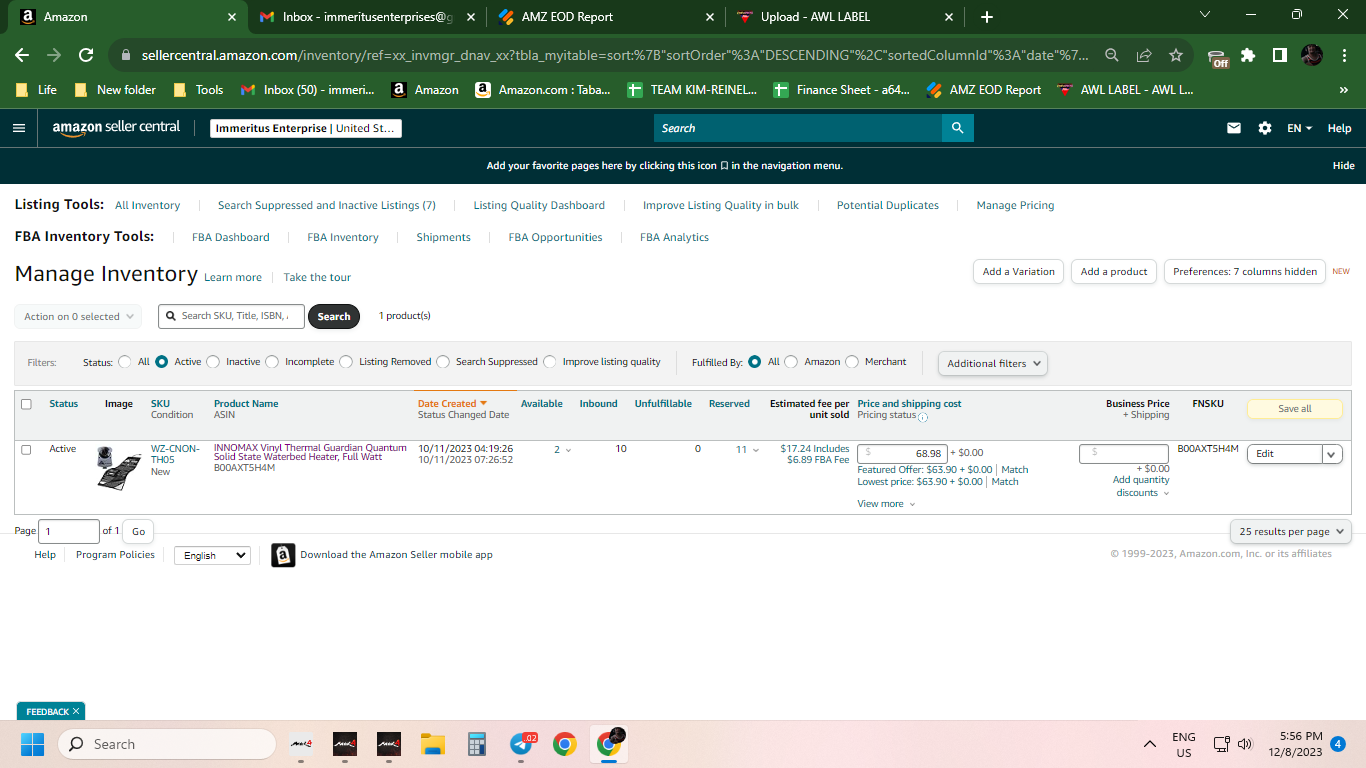Click the zoom magnifier icon in address bar

(1112, 55)
